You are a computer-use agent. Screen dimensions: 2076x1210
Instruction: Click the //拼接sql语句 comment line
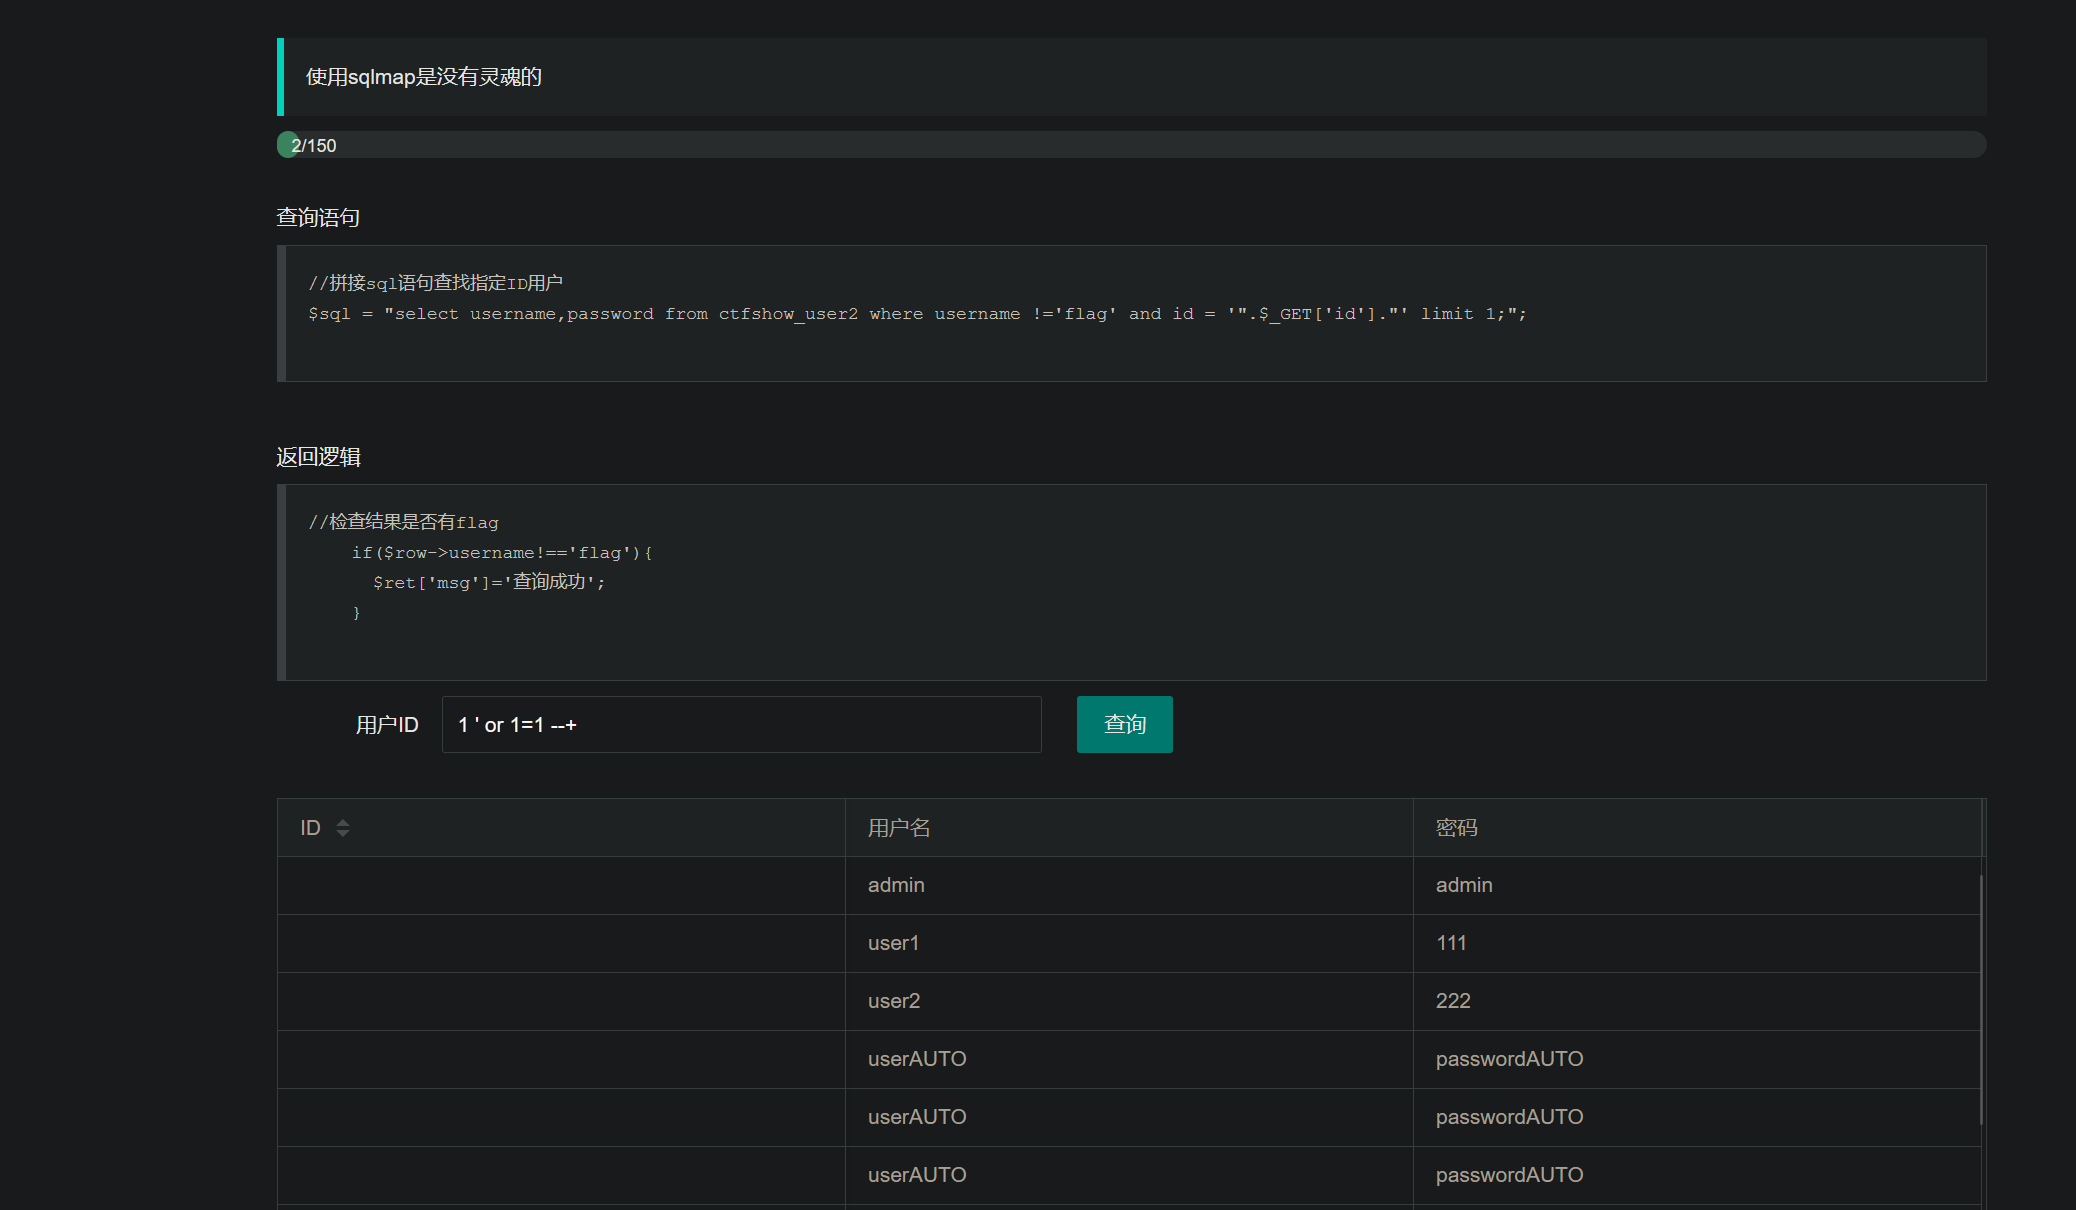pos(436,283)
